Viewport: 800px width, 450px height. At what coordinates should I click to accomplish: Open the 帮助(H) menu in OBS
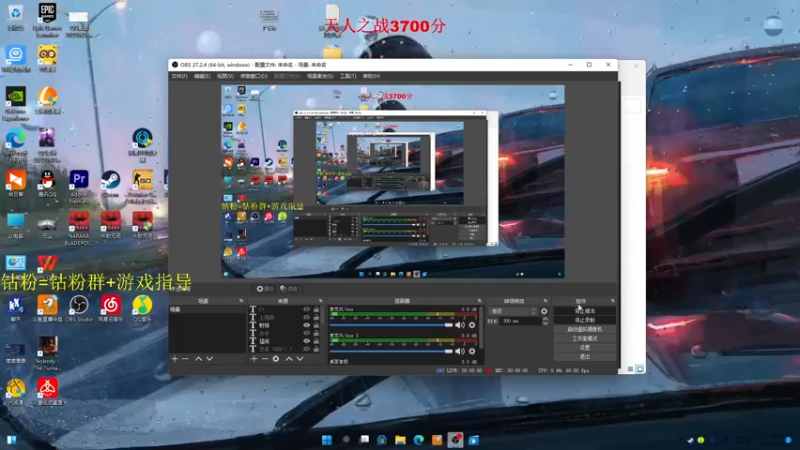371,76
